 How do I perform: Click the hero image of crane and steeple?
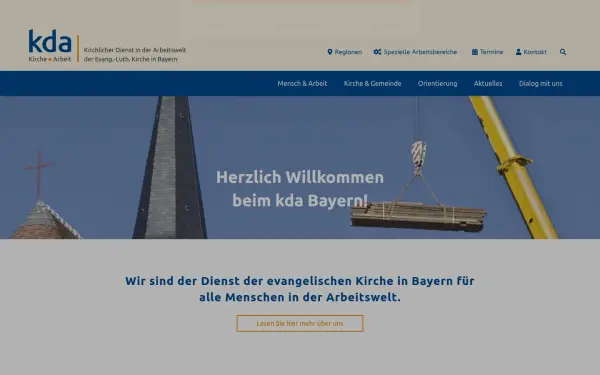[300, 167]
